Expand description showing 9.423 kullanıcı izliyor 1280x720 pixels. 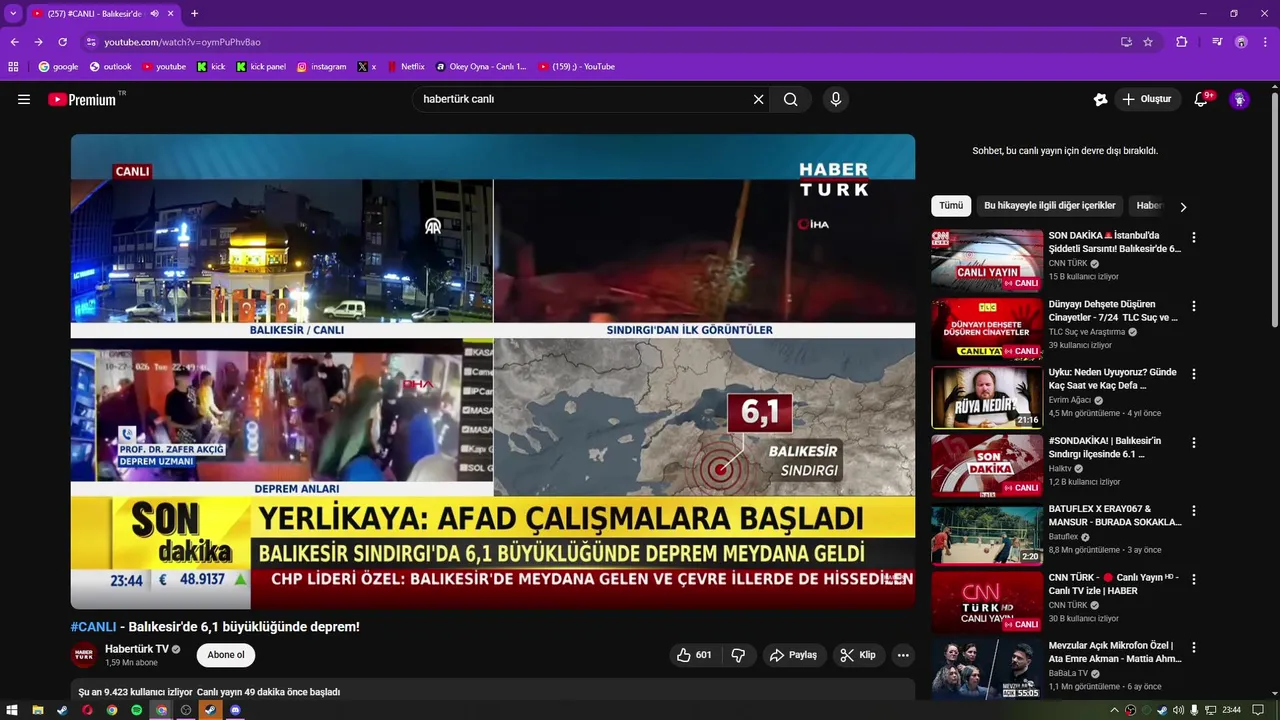[x=493, y=691]
